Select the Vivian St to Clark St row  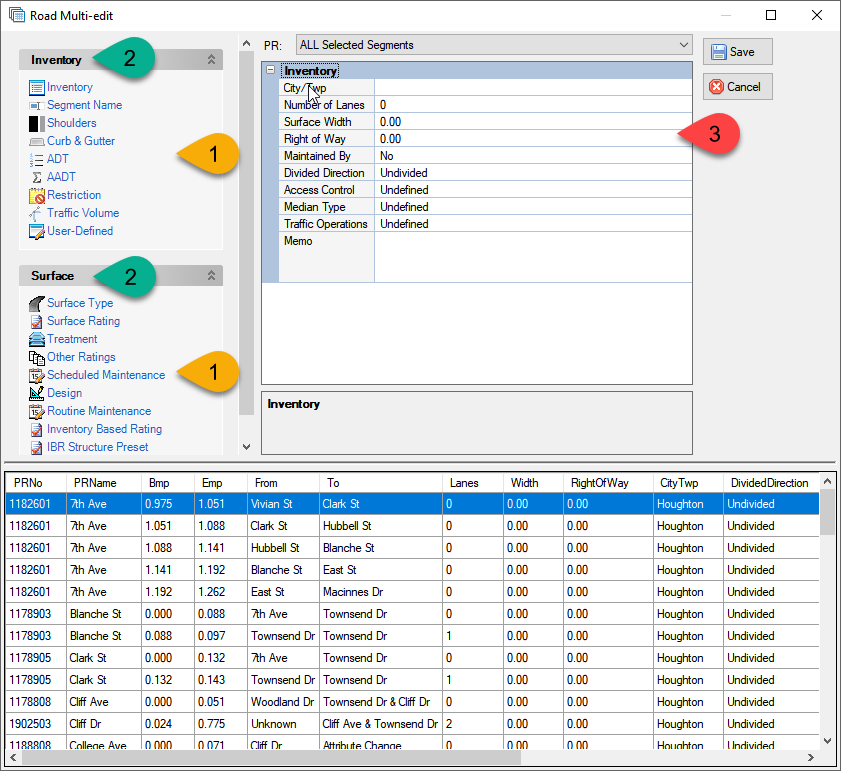coord(412,504)
